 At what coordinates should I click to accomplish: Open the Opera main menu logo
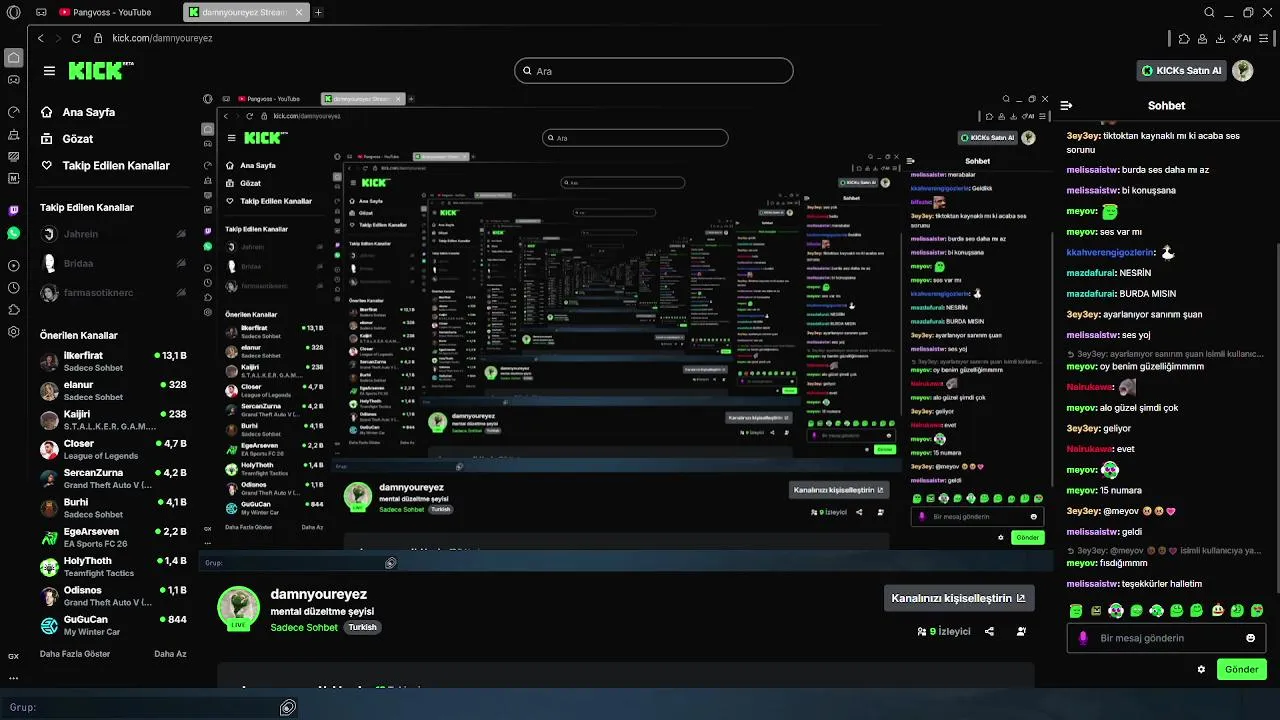pyautogui.click(x=13, y=12)
